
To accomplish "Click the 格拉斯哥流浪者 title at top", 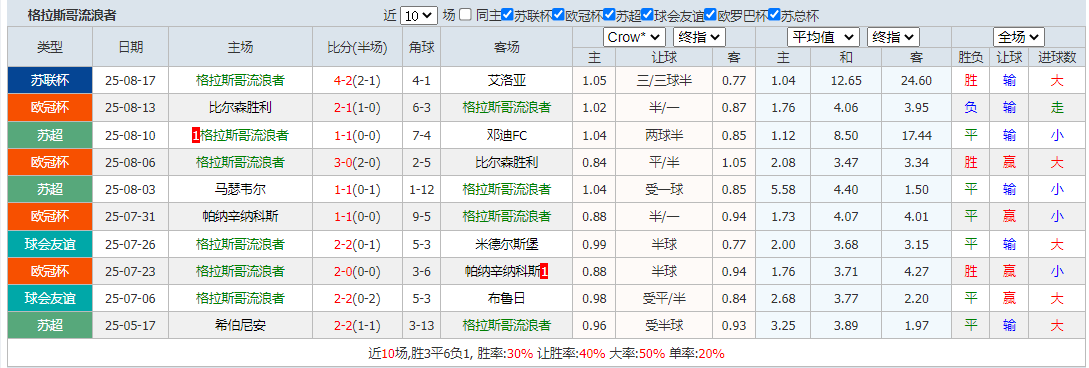I will point(72,15).
